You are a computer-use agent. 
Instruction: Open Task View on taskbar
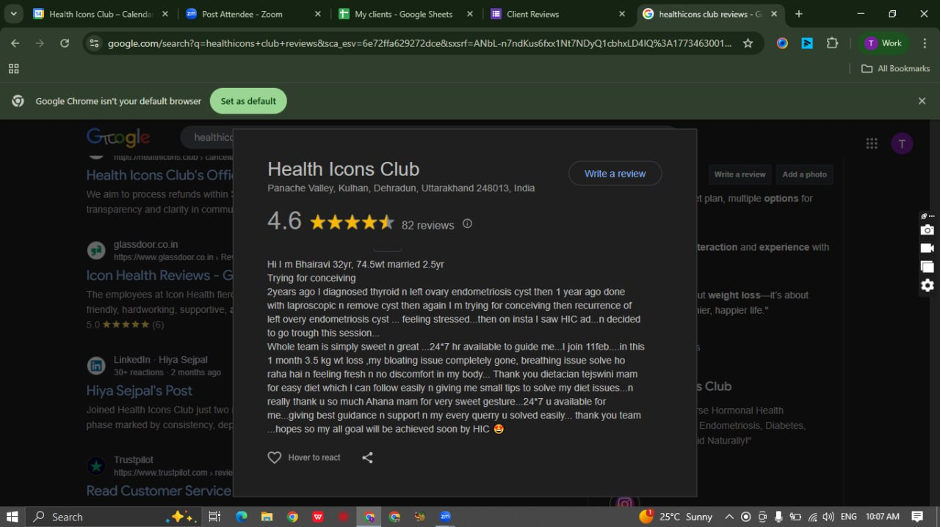(214, 516)
